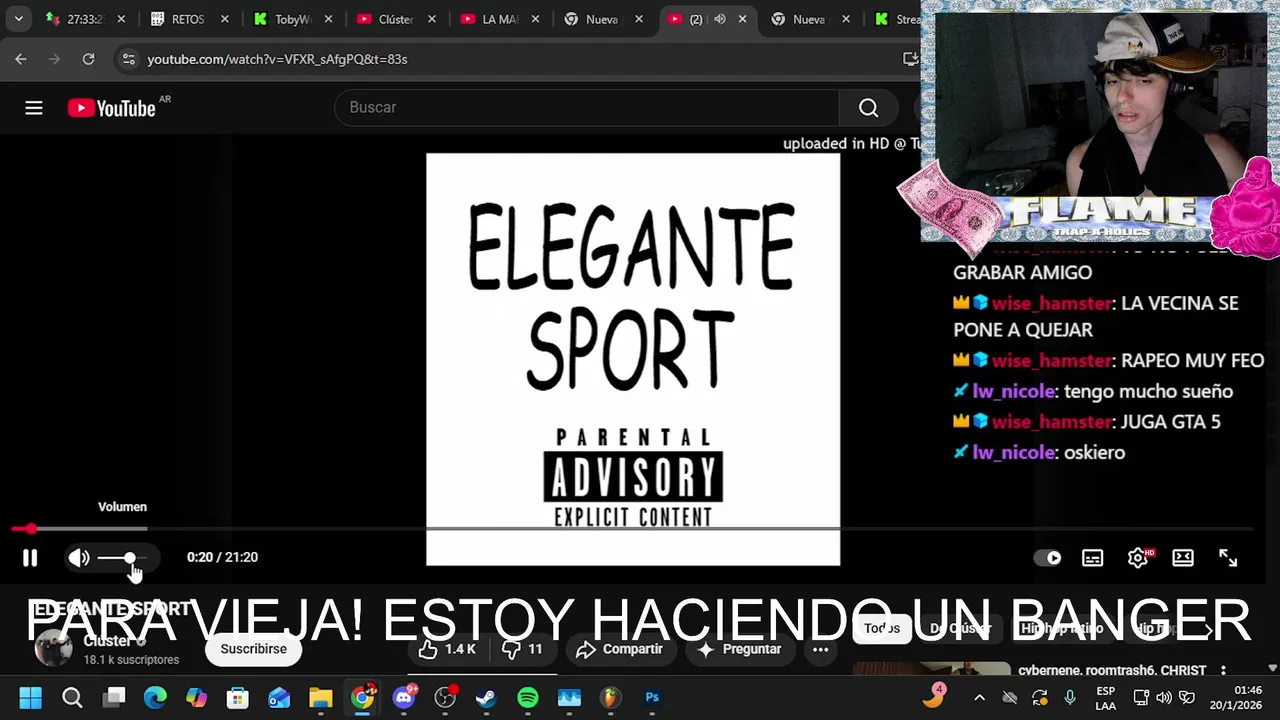
Task: Toggle the microphone tray icon
Action: (1070, 698)
